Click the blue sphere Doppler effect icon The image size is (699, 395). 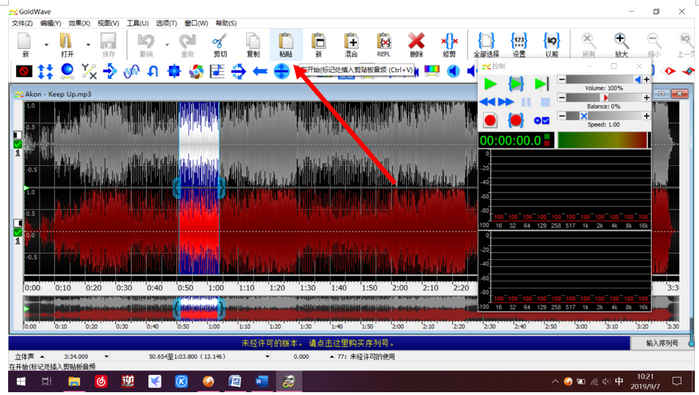67,71
